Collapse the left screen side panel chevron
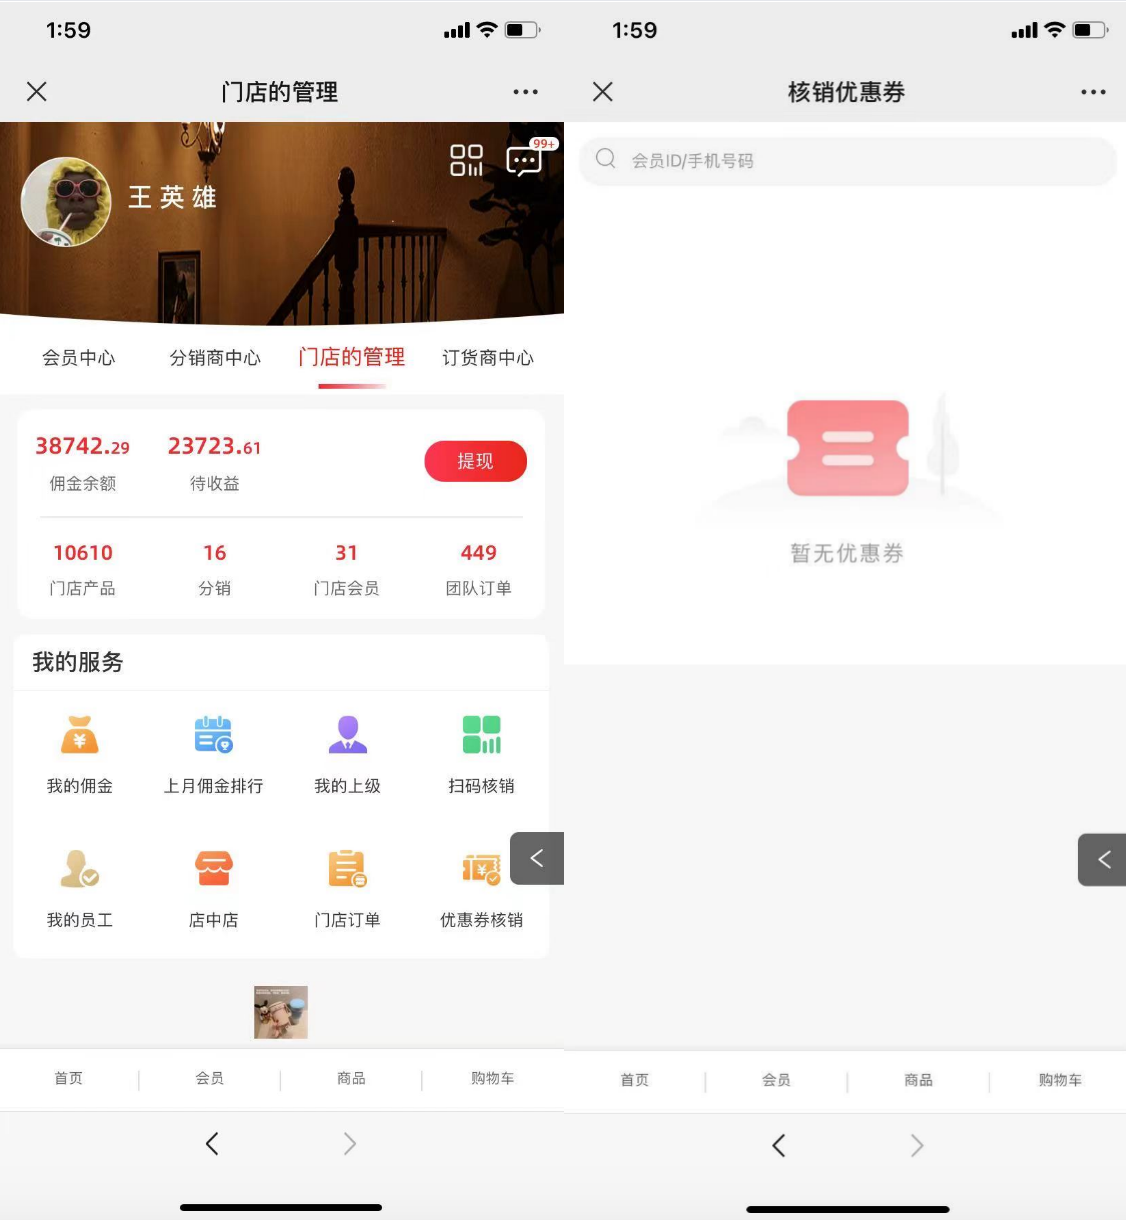This screenshot has height=1220, width=1126. click(537, 858)
